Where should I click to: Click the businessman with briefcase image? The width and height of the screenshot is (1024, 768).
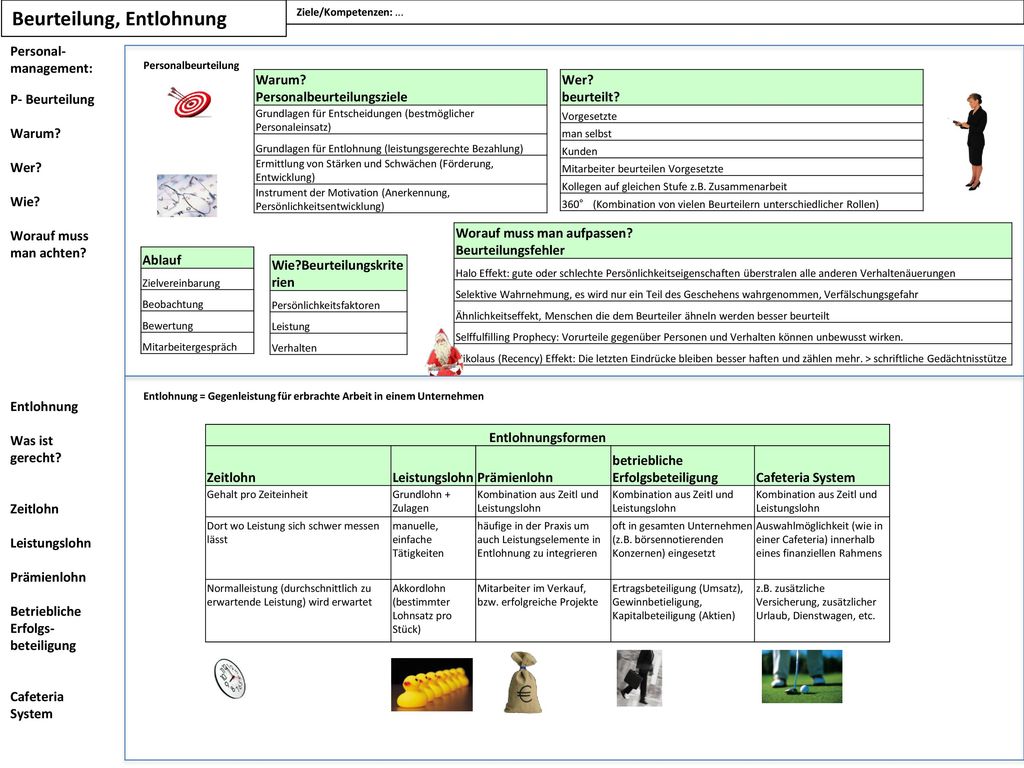pyautogui.click(x=639, y=678)
